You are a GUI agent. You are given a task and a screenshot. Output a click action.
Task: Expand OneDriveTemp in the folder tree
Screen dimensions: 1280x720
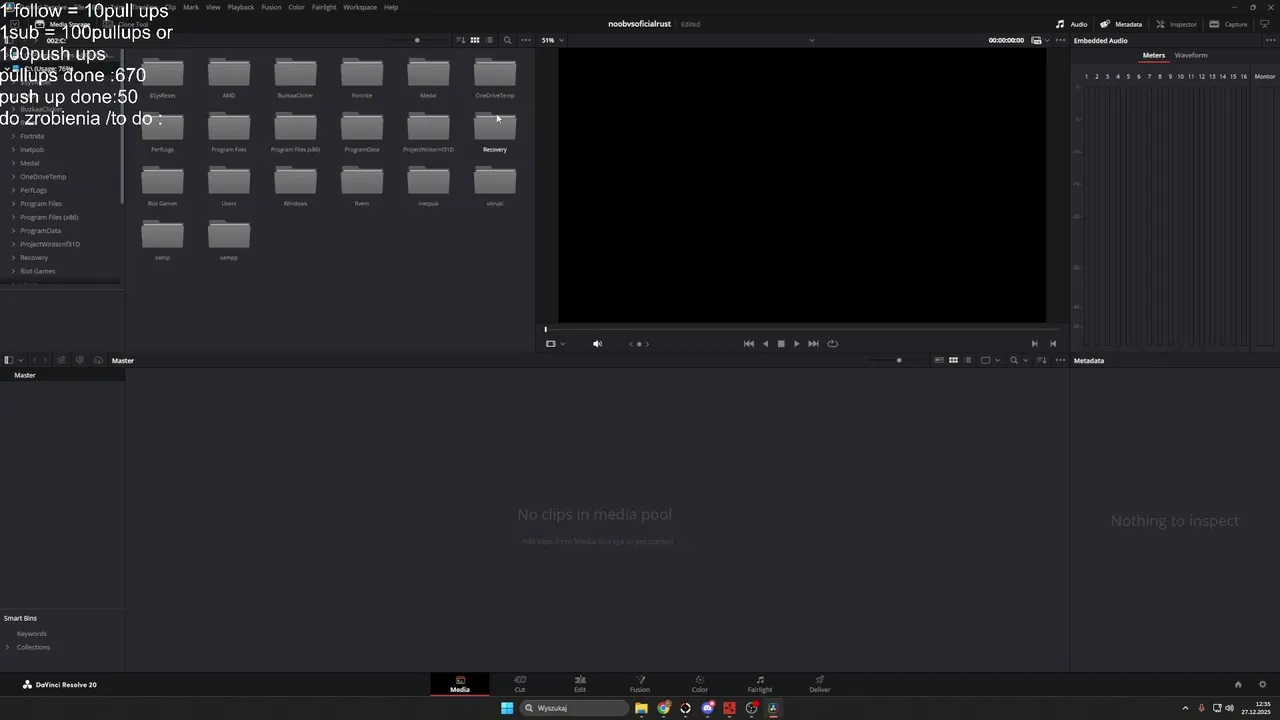13,176
